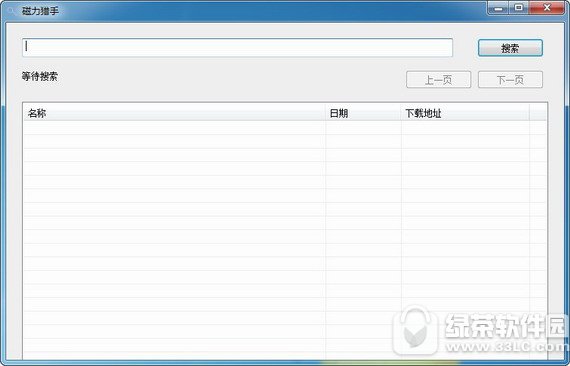Click the 绿茶软件园 watermark logo

pyautogui.click(x=480, y=330)
